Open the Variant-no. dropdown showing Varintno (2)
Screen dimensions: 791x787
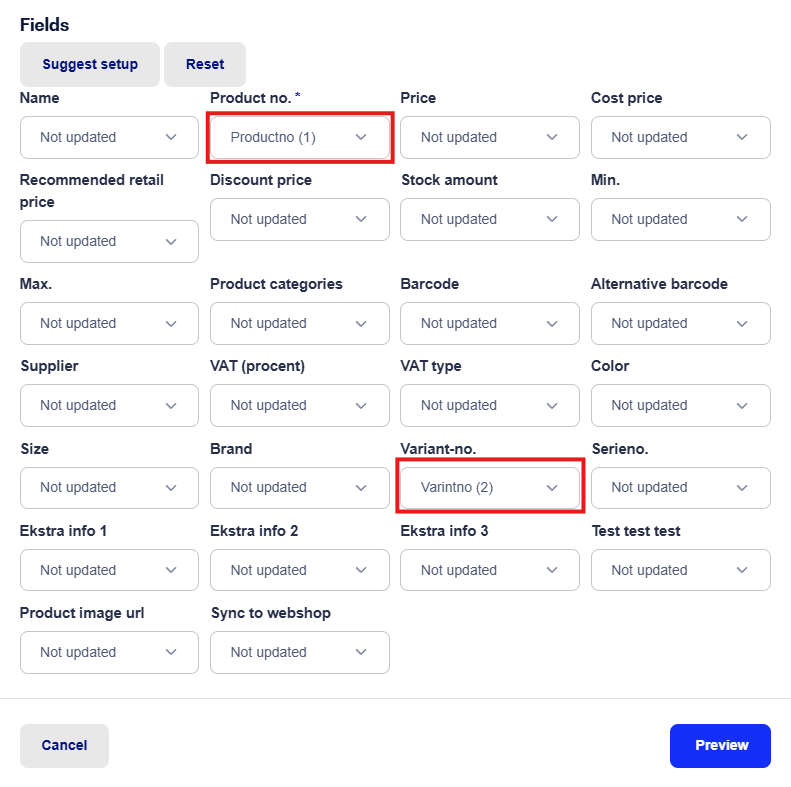[490, 488]
